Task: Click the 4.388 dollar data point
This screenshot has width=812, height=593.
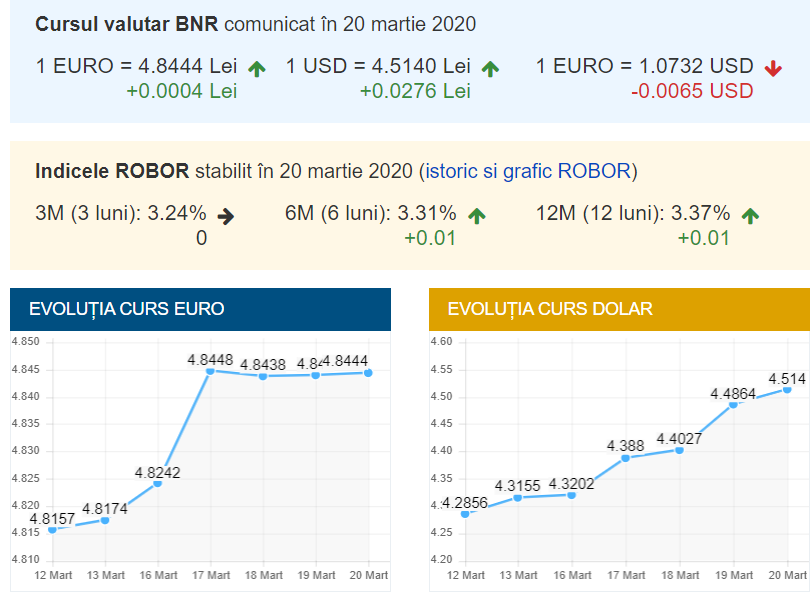Action: (625, 458)
